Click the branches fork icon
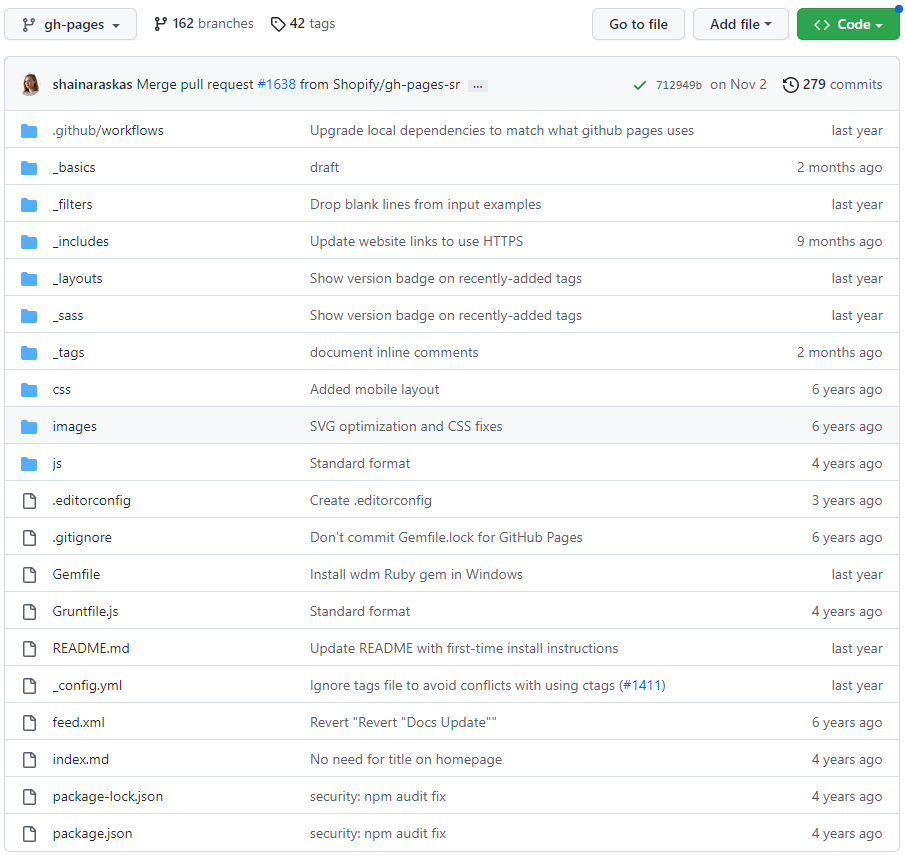The width and height of the screenshot is (905, 855). click(x=161, y=24)
